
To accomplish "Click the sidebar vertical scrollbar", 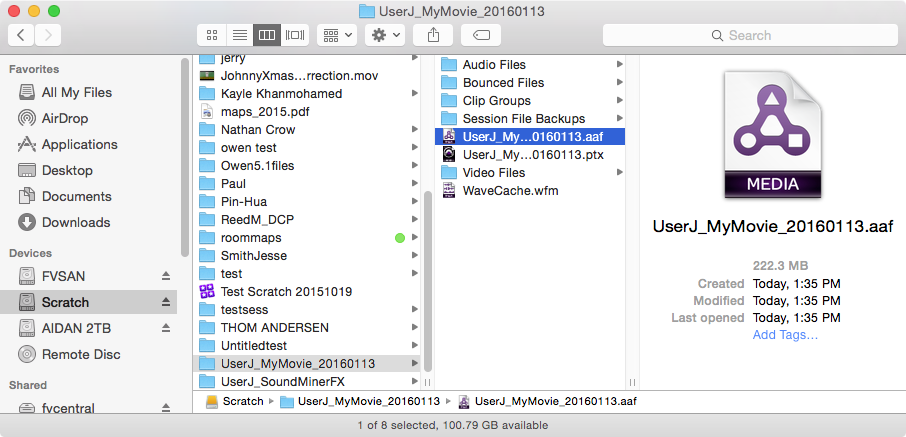I will pyautogui.click(x=185, y=158).
